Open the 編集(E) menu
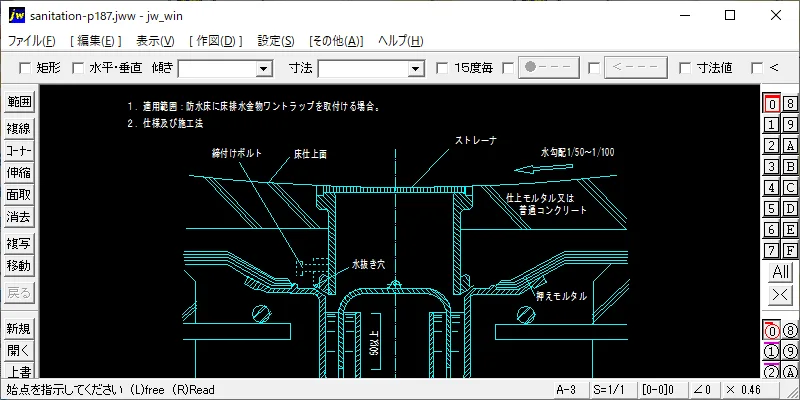 pyautogui.click(x=96, y=41)
